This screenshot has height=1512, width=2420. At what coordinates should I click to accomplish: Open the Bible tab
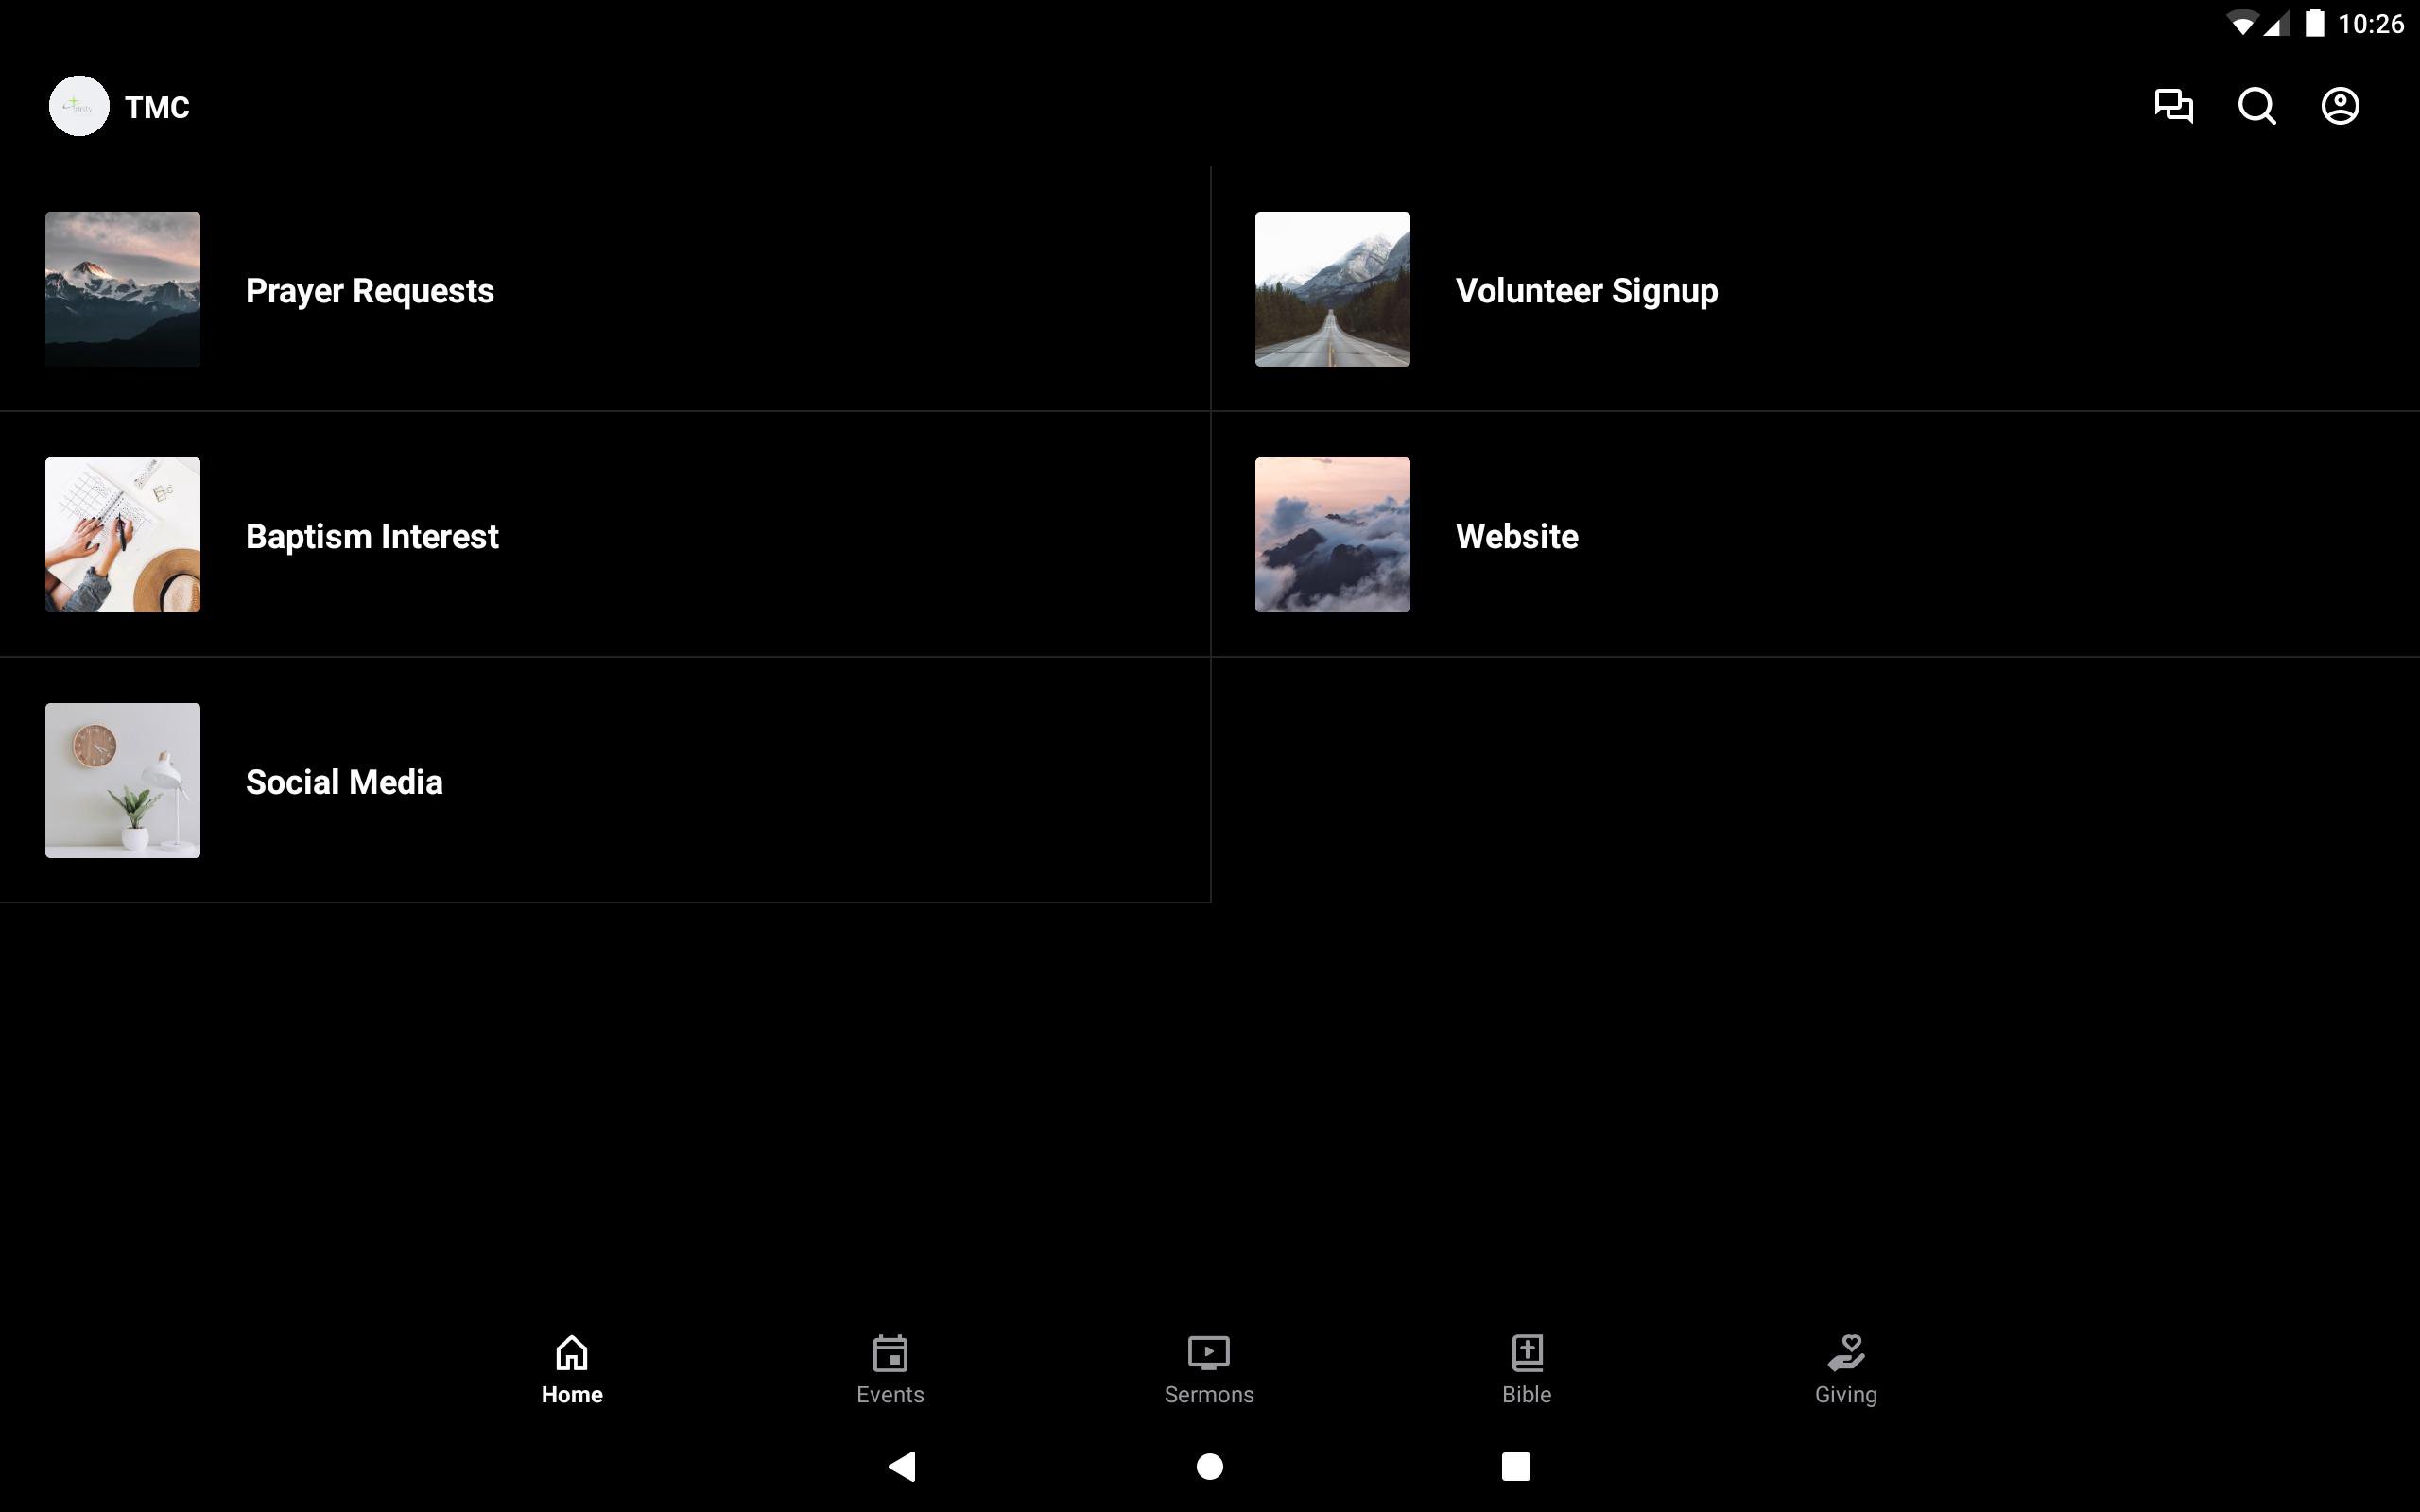[x=1526, y=1370]
